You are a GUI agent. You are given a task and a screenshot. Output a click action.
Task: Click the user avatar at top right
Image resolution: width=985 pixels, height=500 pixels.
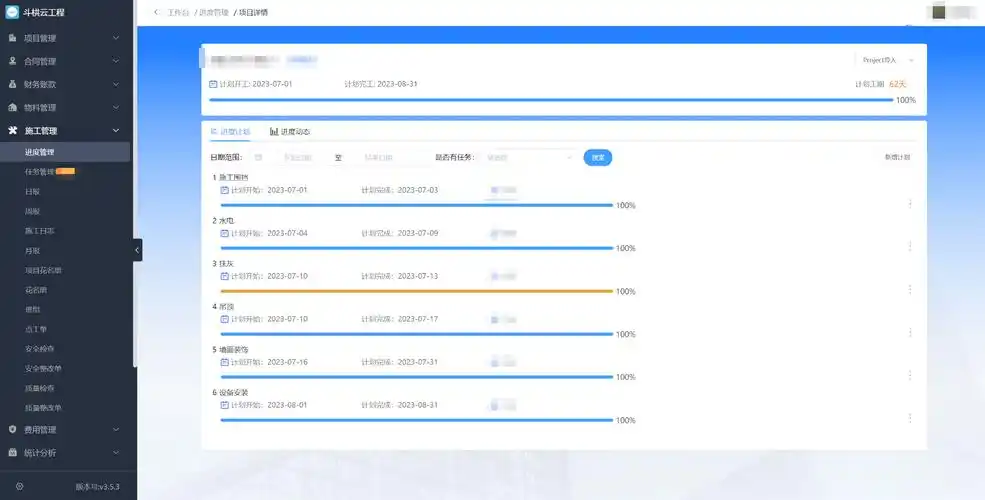pos(939,12)
